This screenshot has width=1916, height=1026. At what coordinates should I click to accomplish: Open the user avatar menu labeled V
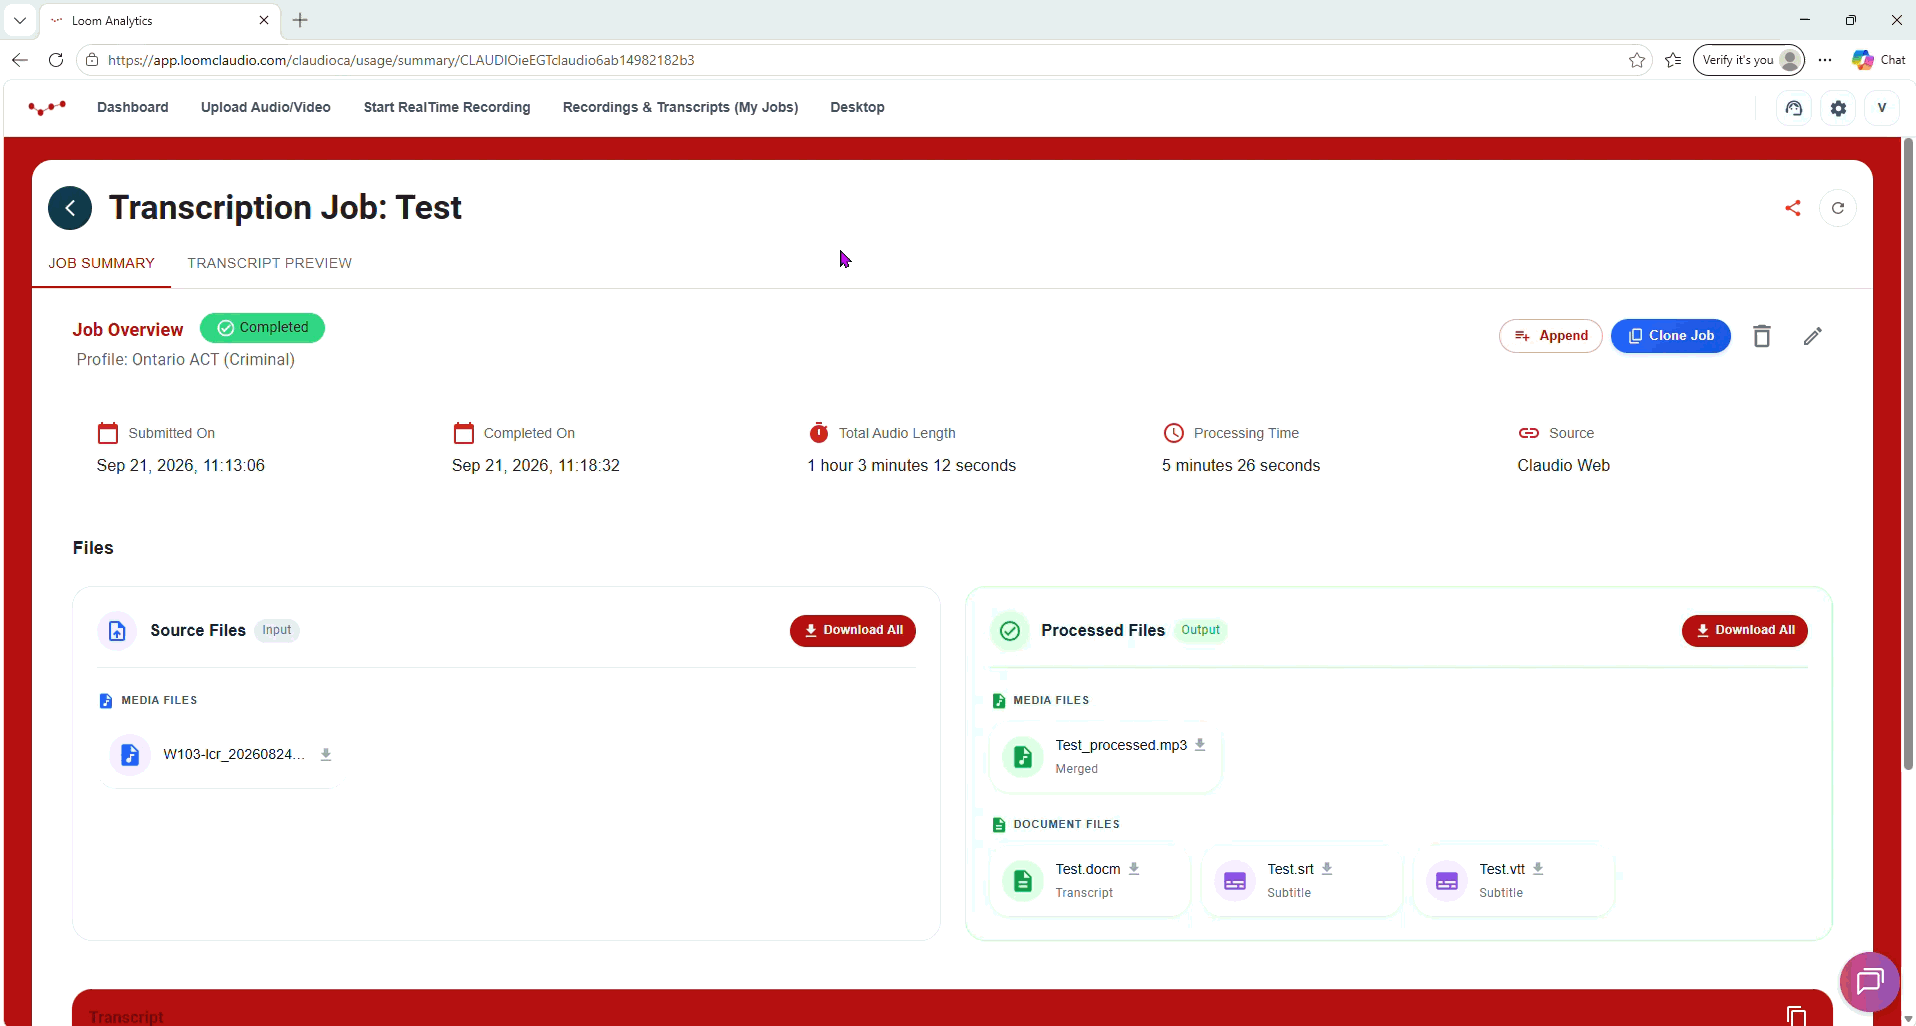pos(1882,108)
